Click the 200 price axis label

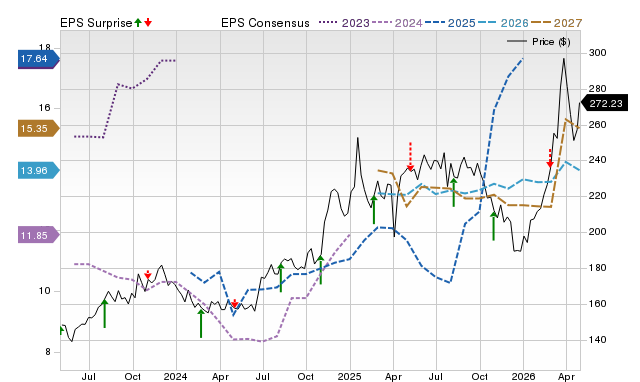pyautogui.click(x=598, y=232)
